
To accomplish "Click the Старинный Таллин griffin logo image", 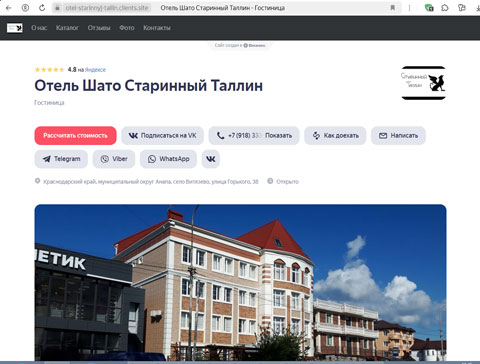I will click(423, 83).
